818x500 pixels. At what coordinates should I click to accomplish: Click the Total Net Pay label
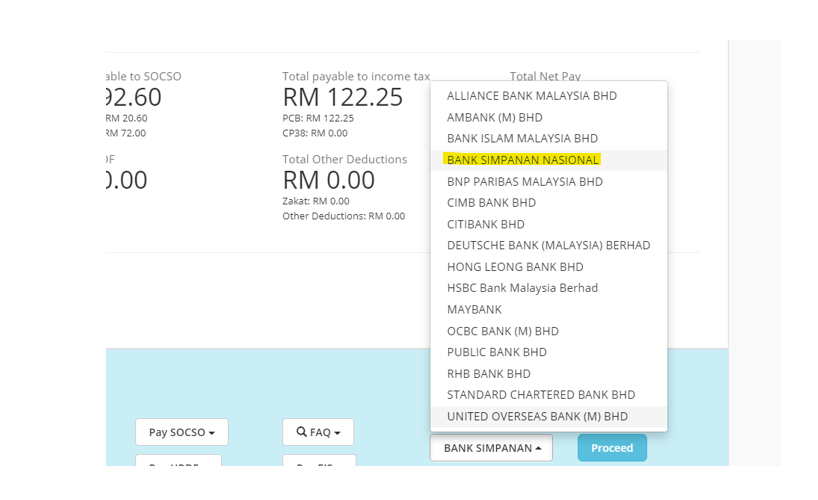pyautogui.click(x=545, y=76)
